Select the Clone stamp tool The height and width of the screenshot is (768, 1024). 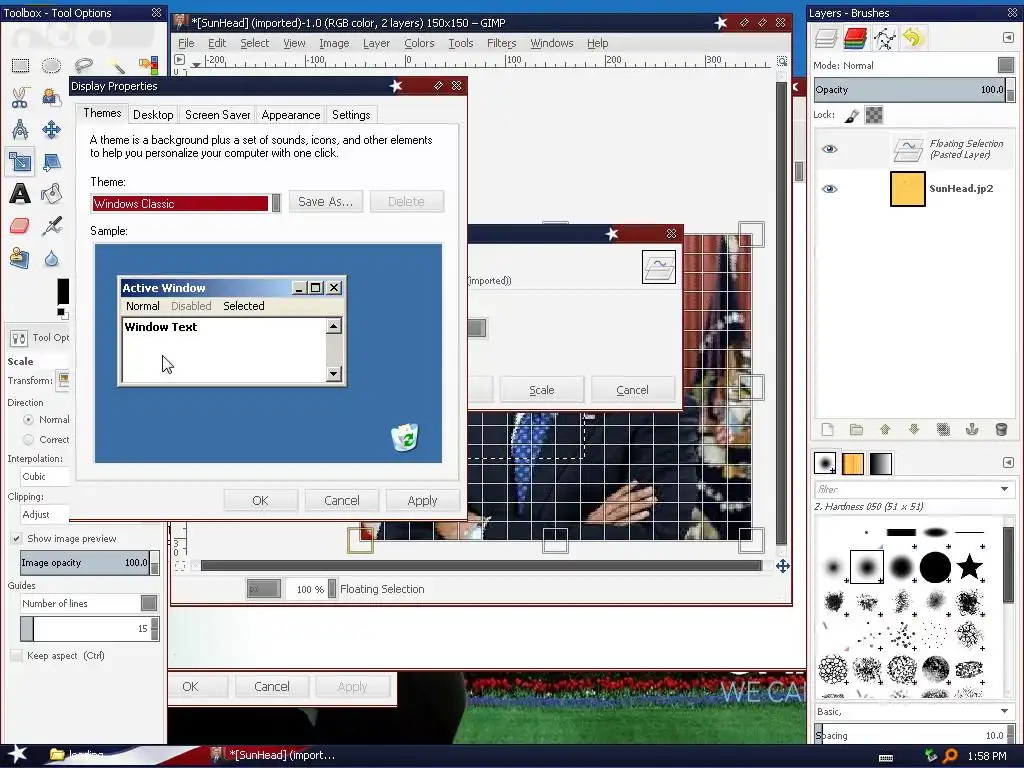(x=20, y=258)
